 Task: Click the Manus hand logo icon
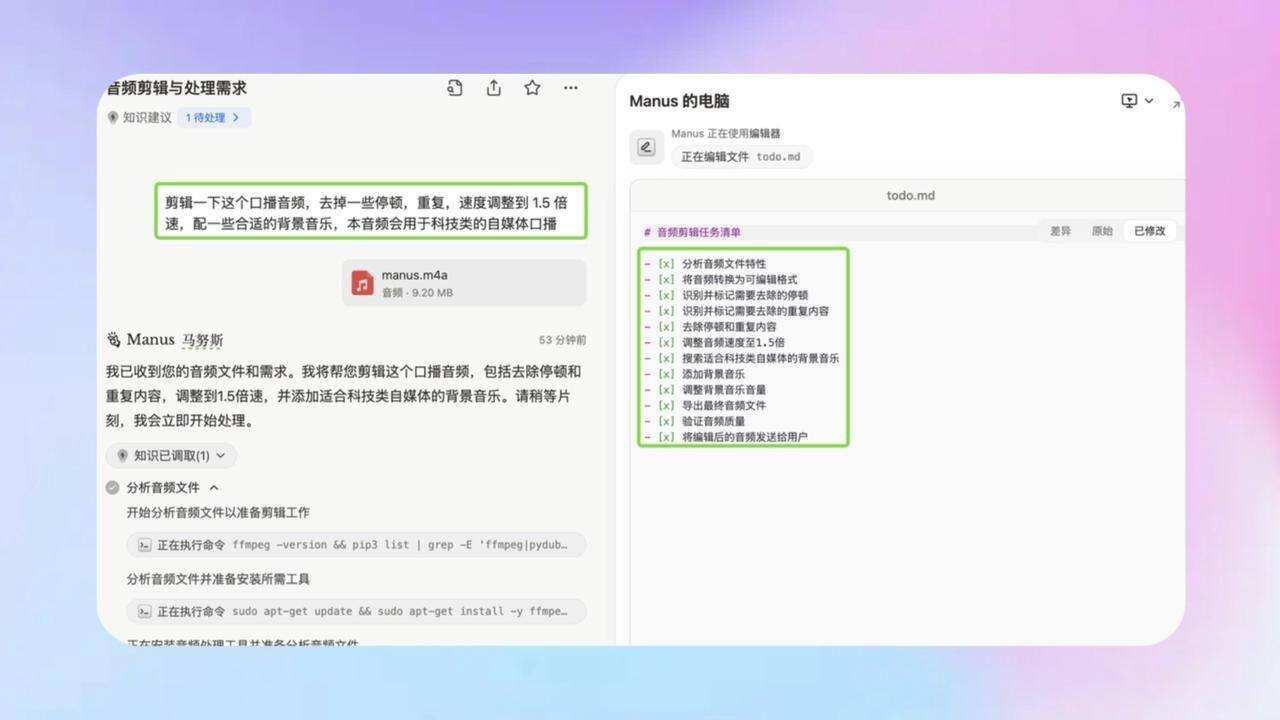[114, 340]
